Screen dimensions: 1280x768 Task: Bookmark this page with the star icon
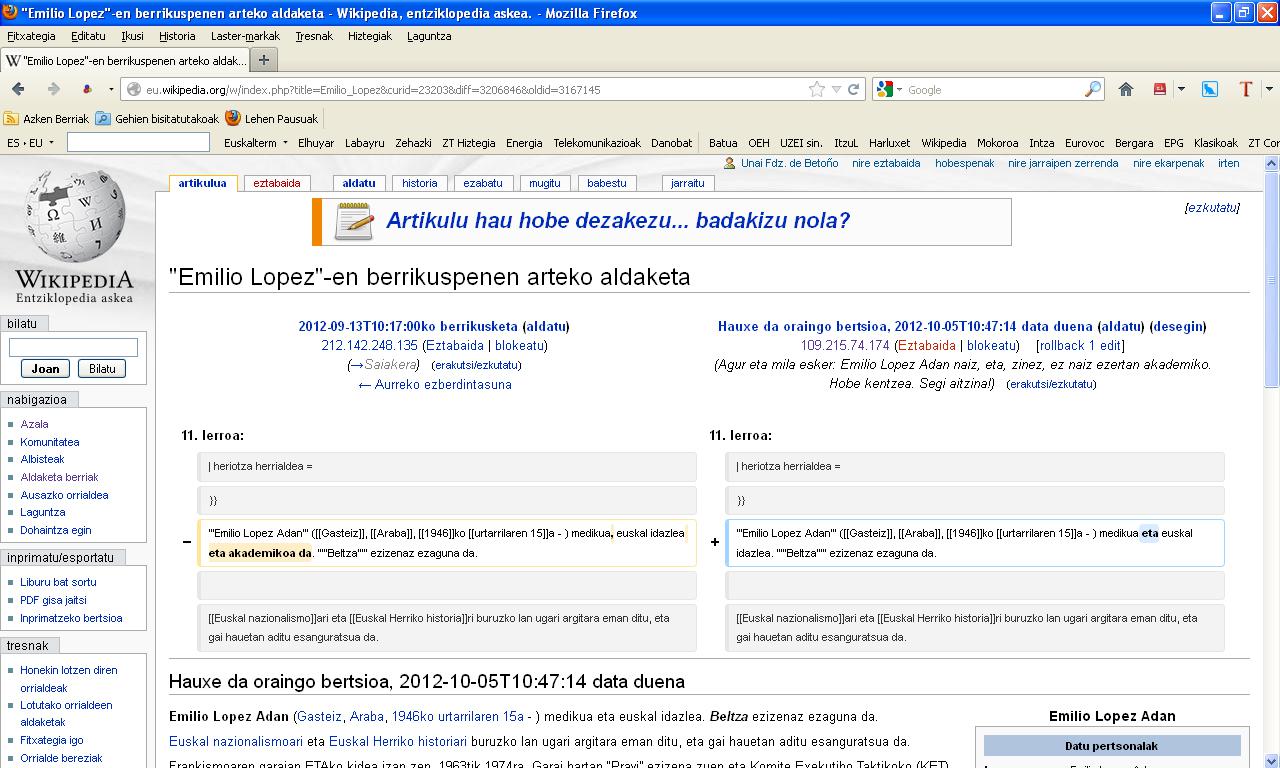pyautogui.click(x=817, y=89)
